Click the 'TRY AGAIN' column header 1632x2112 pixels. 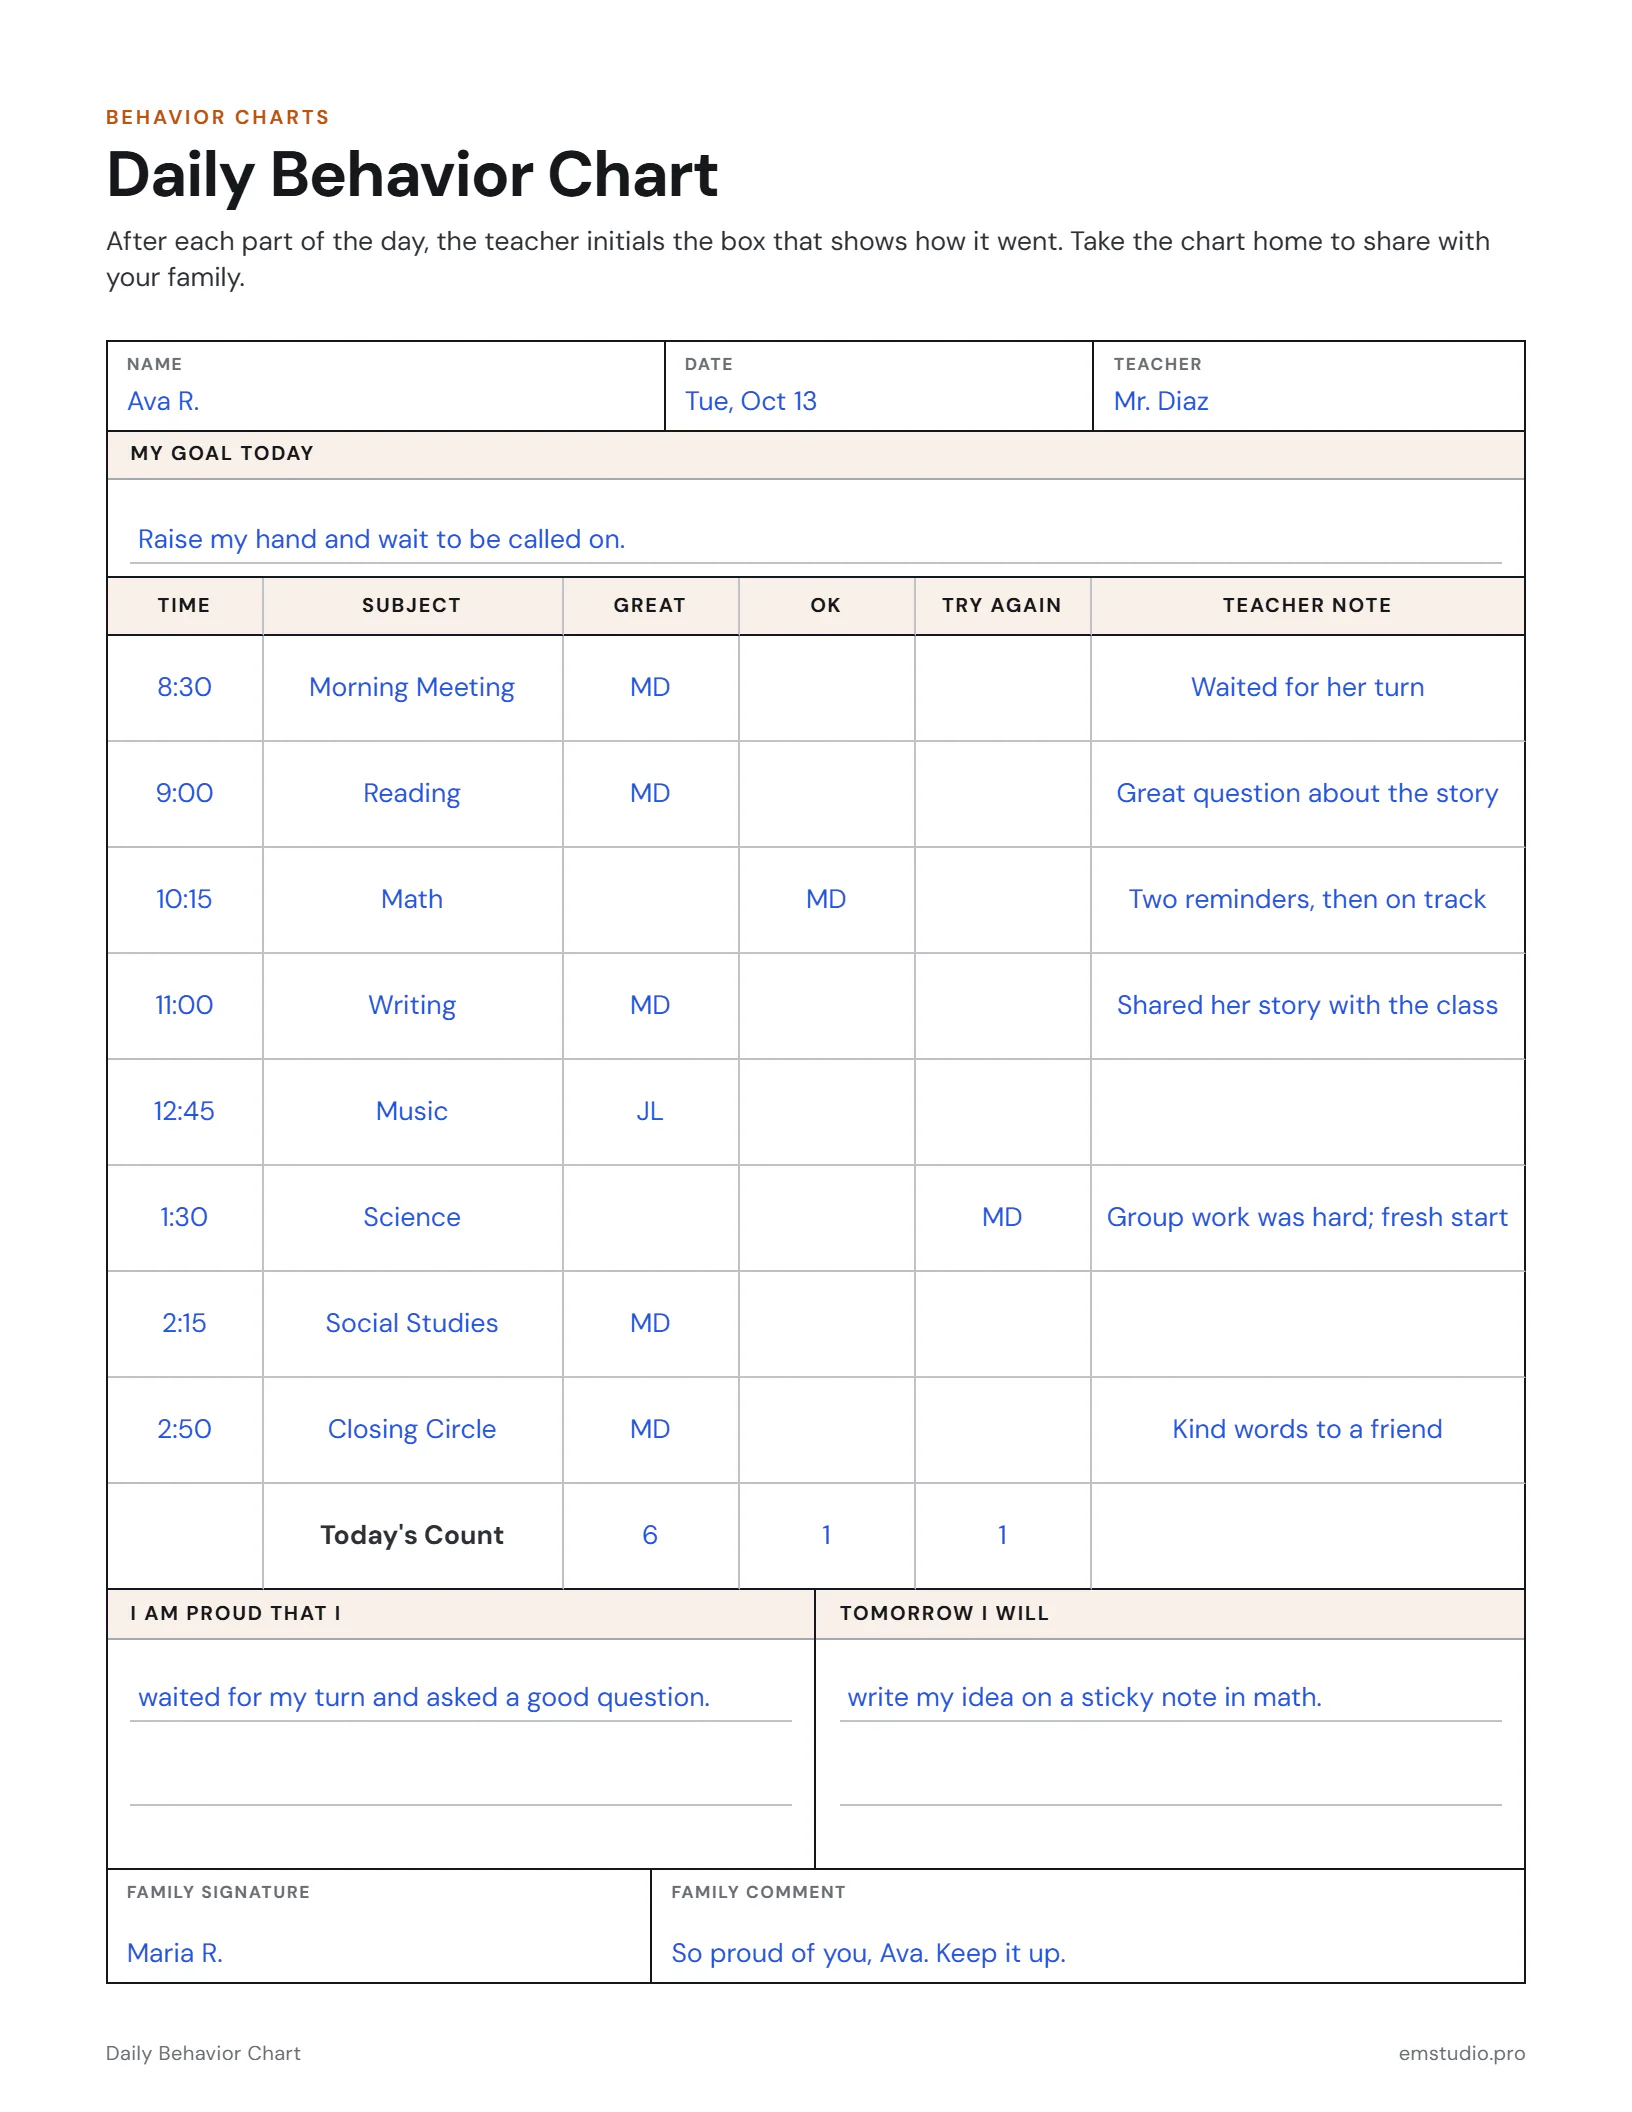[x=1002, y=605]
